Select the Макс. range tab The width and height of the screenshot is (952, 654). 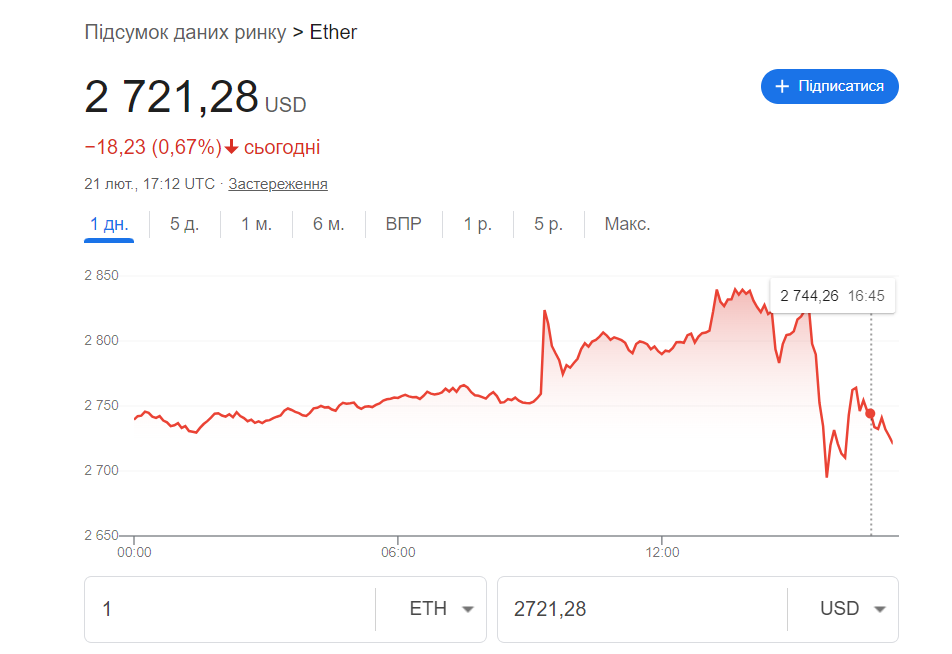pos(627,224)
